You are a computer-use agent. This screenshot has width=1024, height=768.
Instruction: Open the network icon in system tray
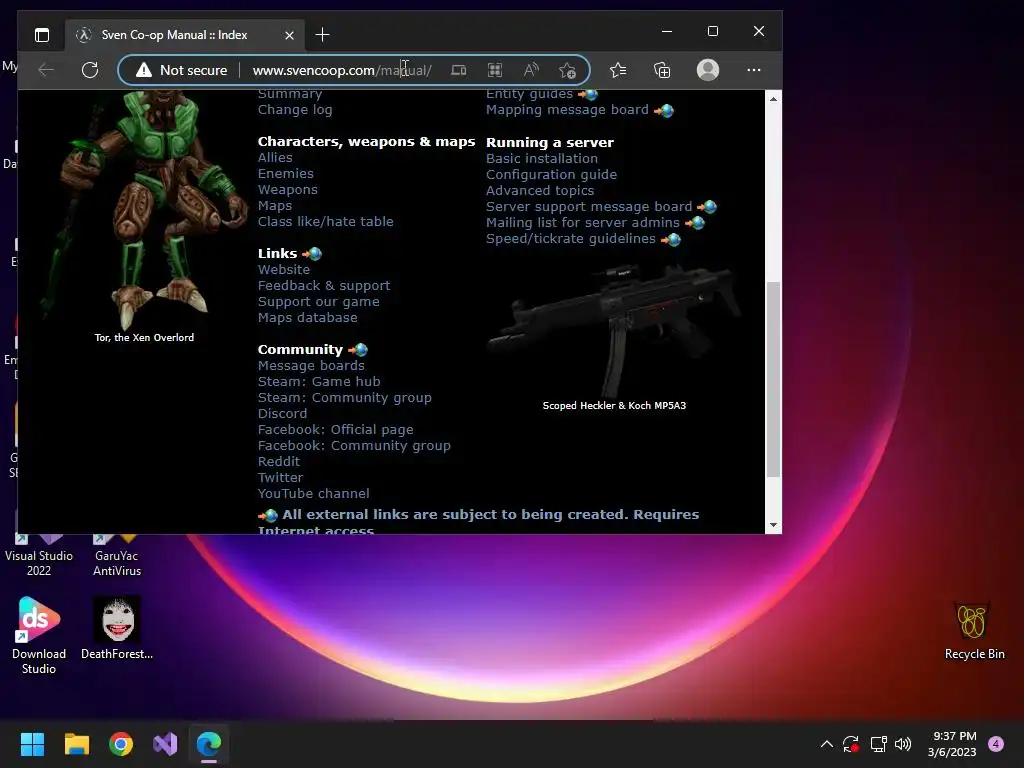click(x=878, y=744)
